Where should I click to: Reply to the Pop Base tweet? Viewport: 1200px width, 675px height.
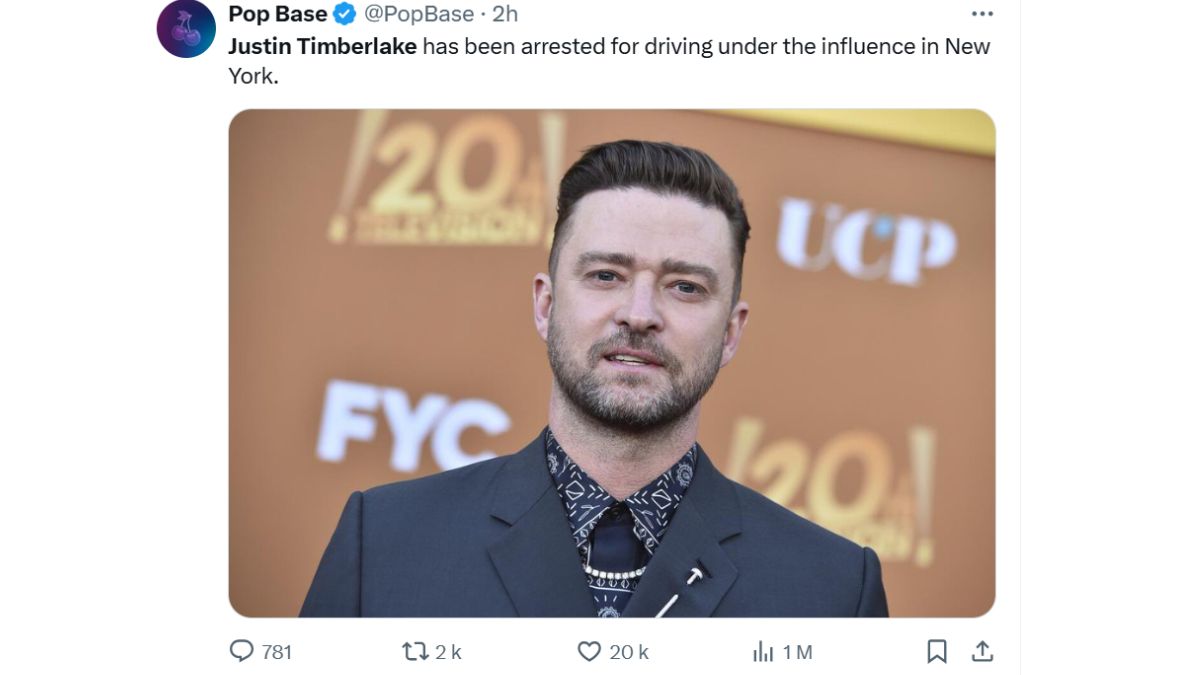(x=241, y=650)
